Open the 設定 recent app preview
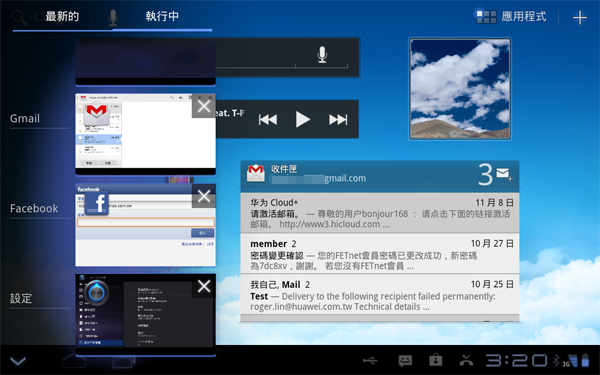Viewport: 600px width, 375px height. click(145, 315)
